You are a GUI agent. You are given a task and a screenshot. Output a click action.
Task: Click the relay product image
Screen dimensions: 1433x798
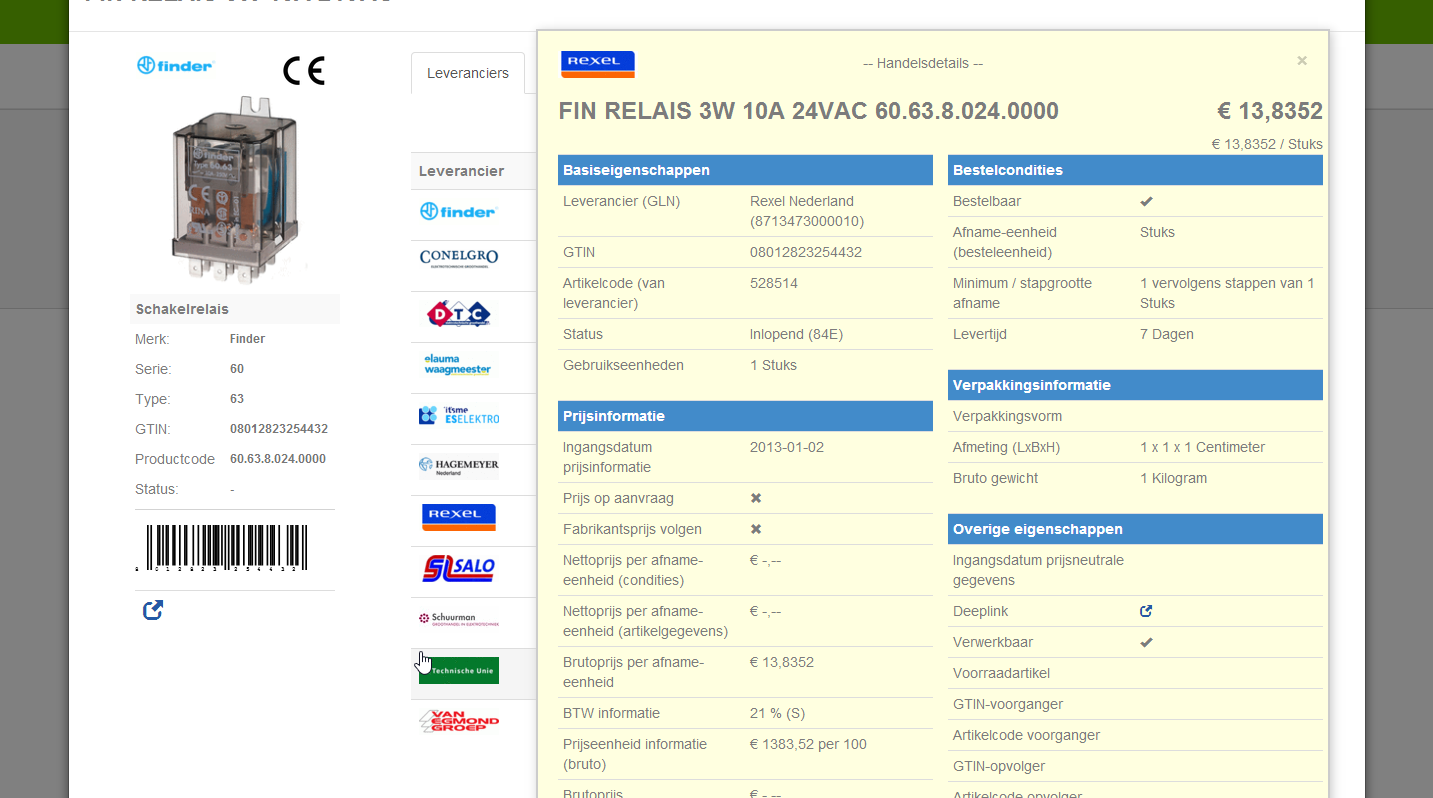(236, 188)
